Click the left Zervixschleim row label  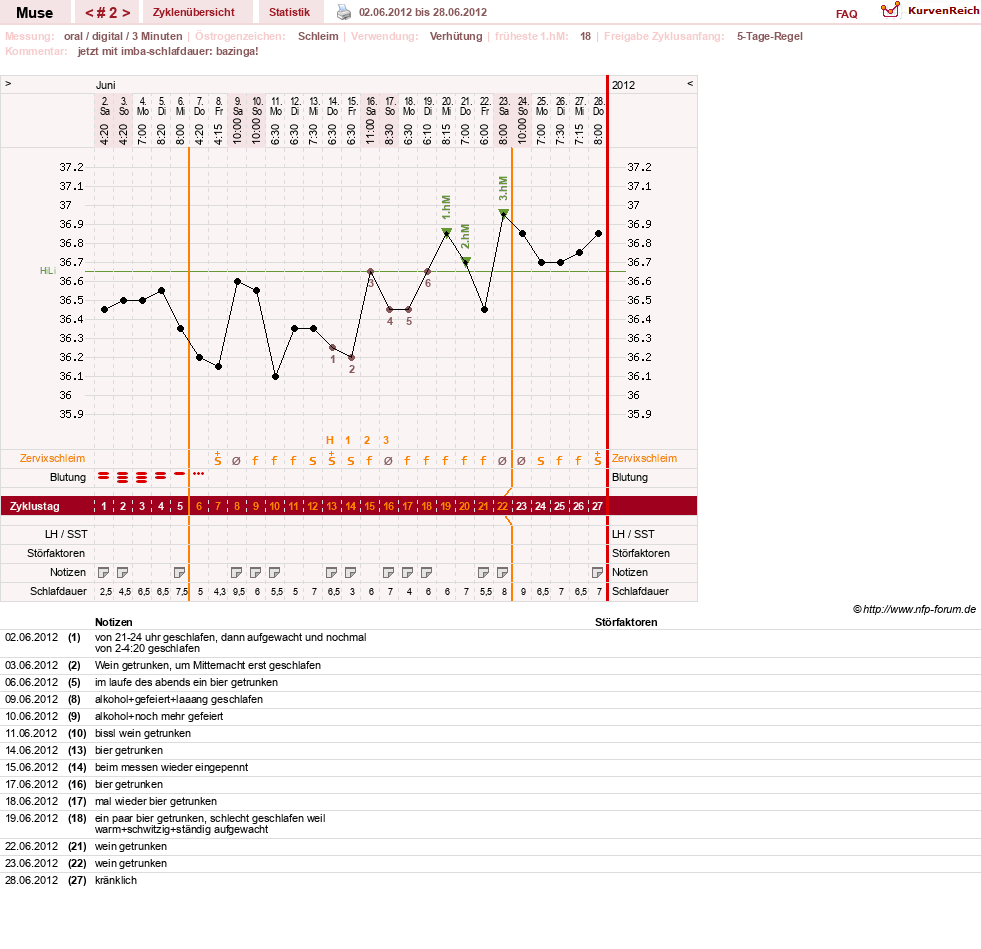pyautogui.click(x=52, y=459)
